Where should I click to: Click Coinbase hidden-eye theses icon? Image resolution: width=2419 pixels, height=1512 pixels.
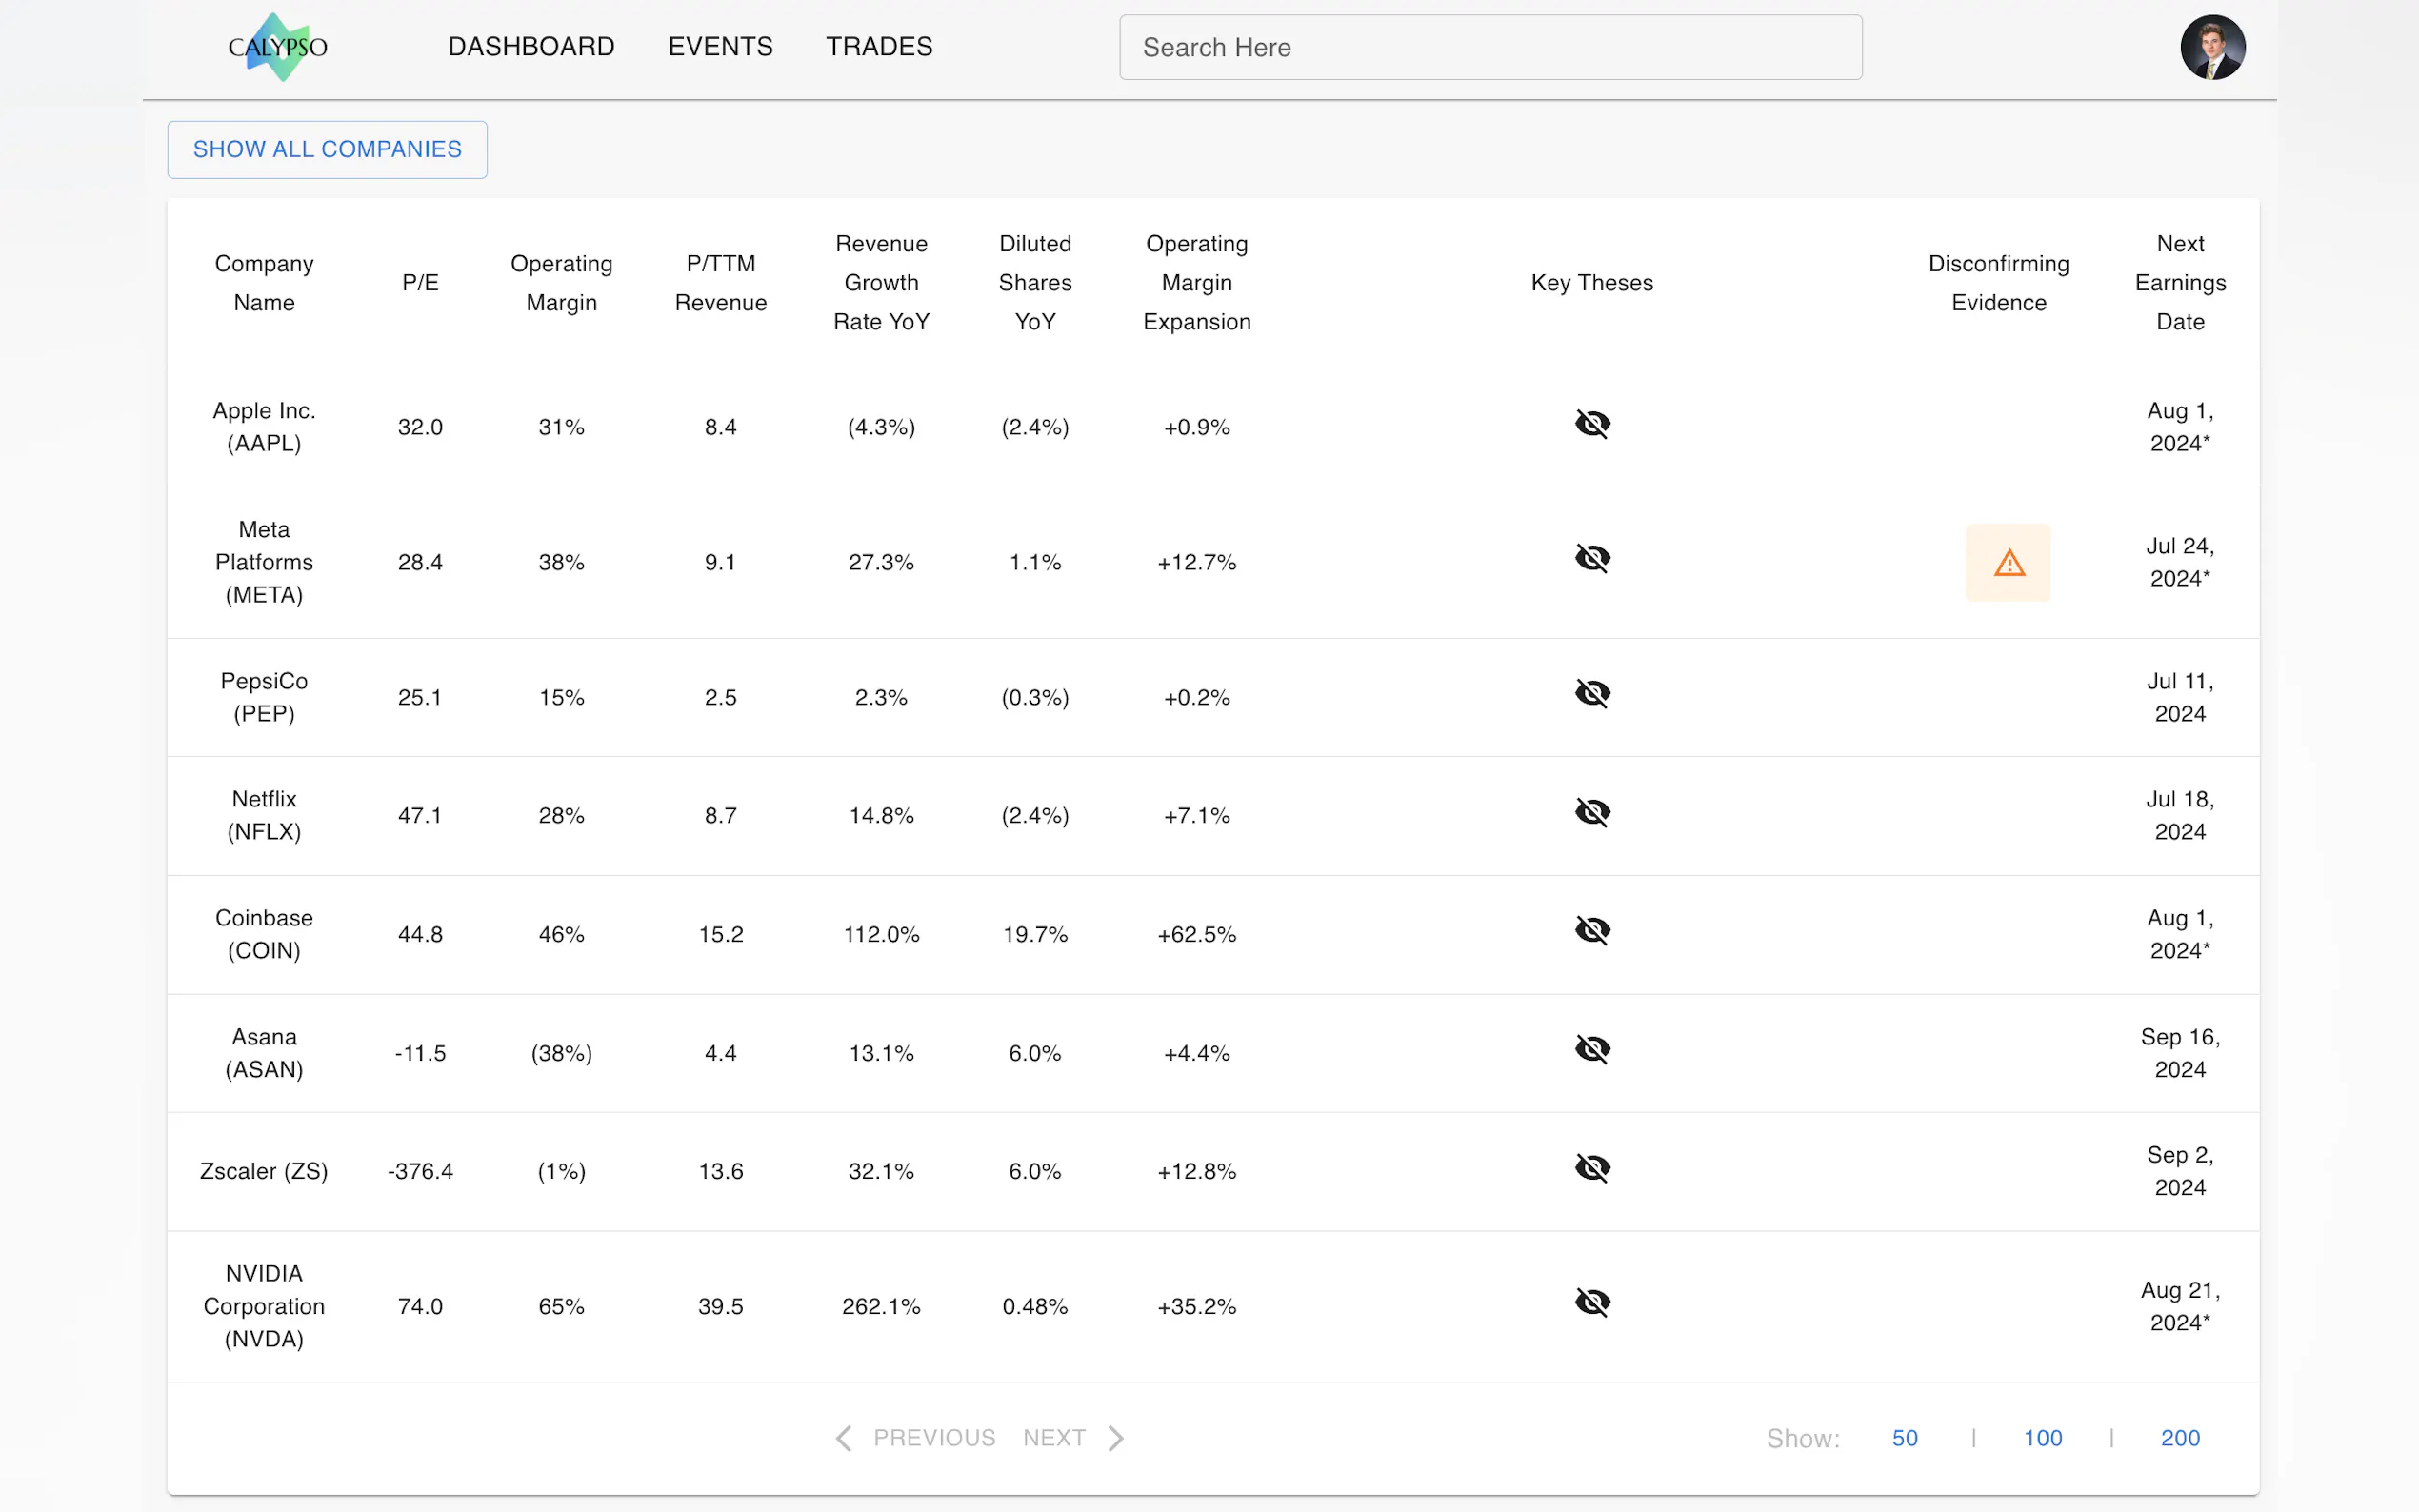(1592, 931)
